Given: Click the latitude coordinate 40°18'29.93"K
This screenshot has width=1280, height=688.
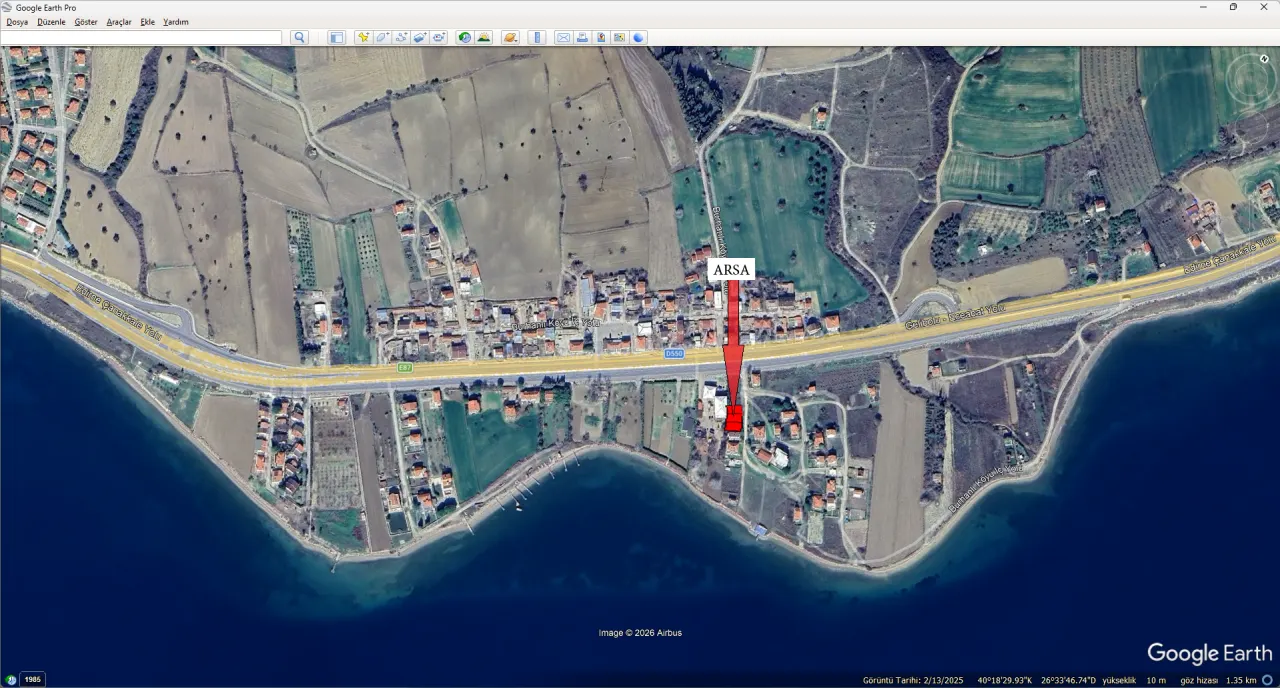Looking at the screenshot, I should 1005,680.
